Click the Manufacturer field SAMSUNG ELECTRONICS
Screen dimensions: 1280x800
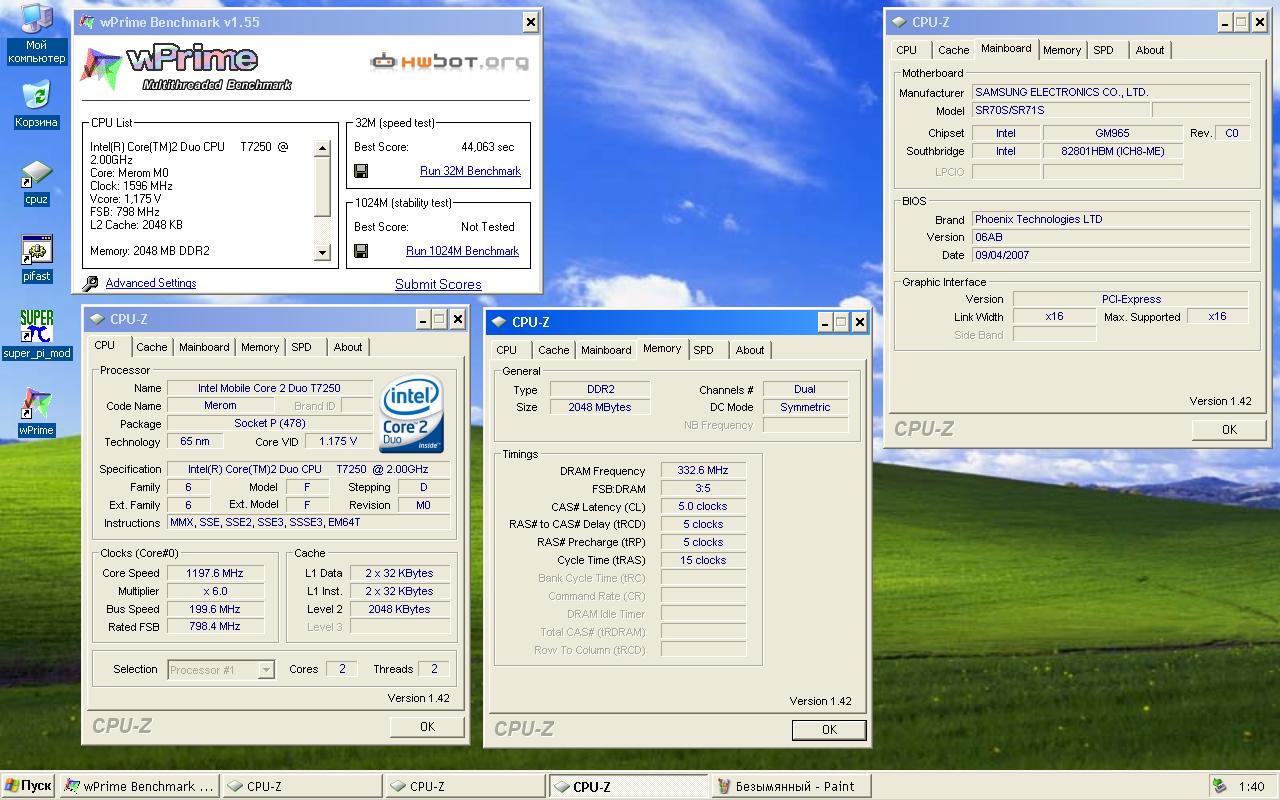tap(1111, 92)
